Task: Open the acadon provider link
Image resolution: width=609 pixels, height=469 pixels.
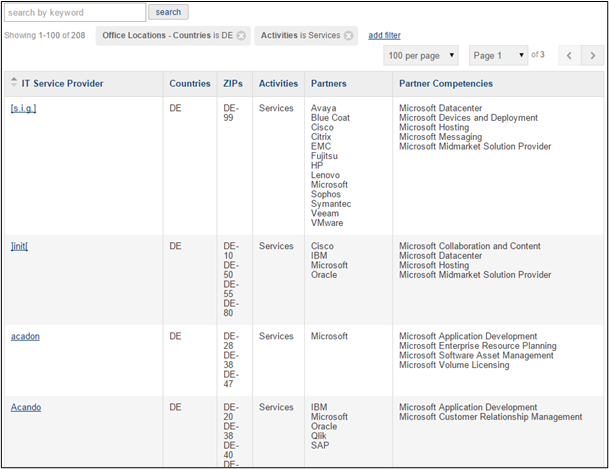Action: pos(25,336)
